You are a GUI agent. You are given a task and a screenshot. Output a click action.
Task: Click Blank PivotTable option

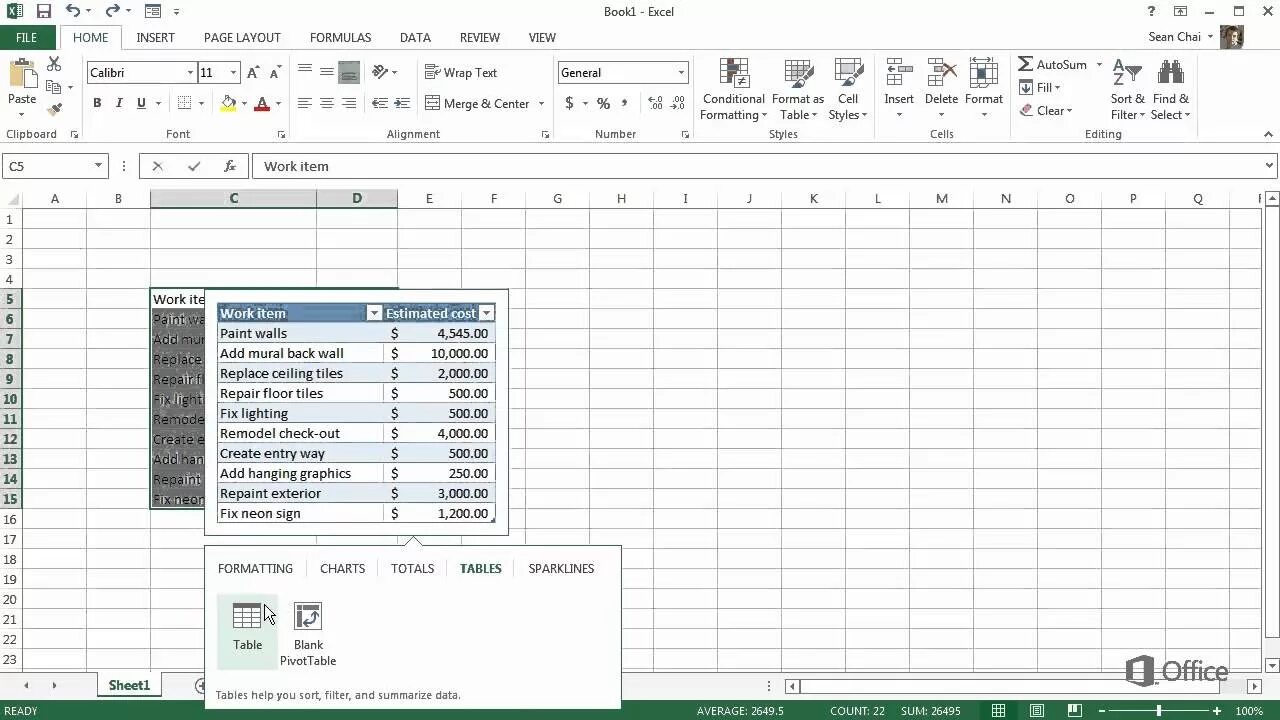[308, 634]
